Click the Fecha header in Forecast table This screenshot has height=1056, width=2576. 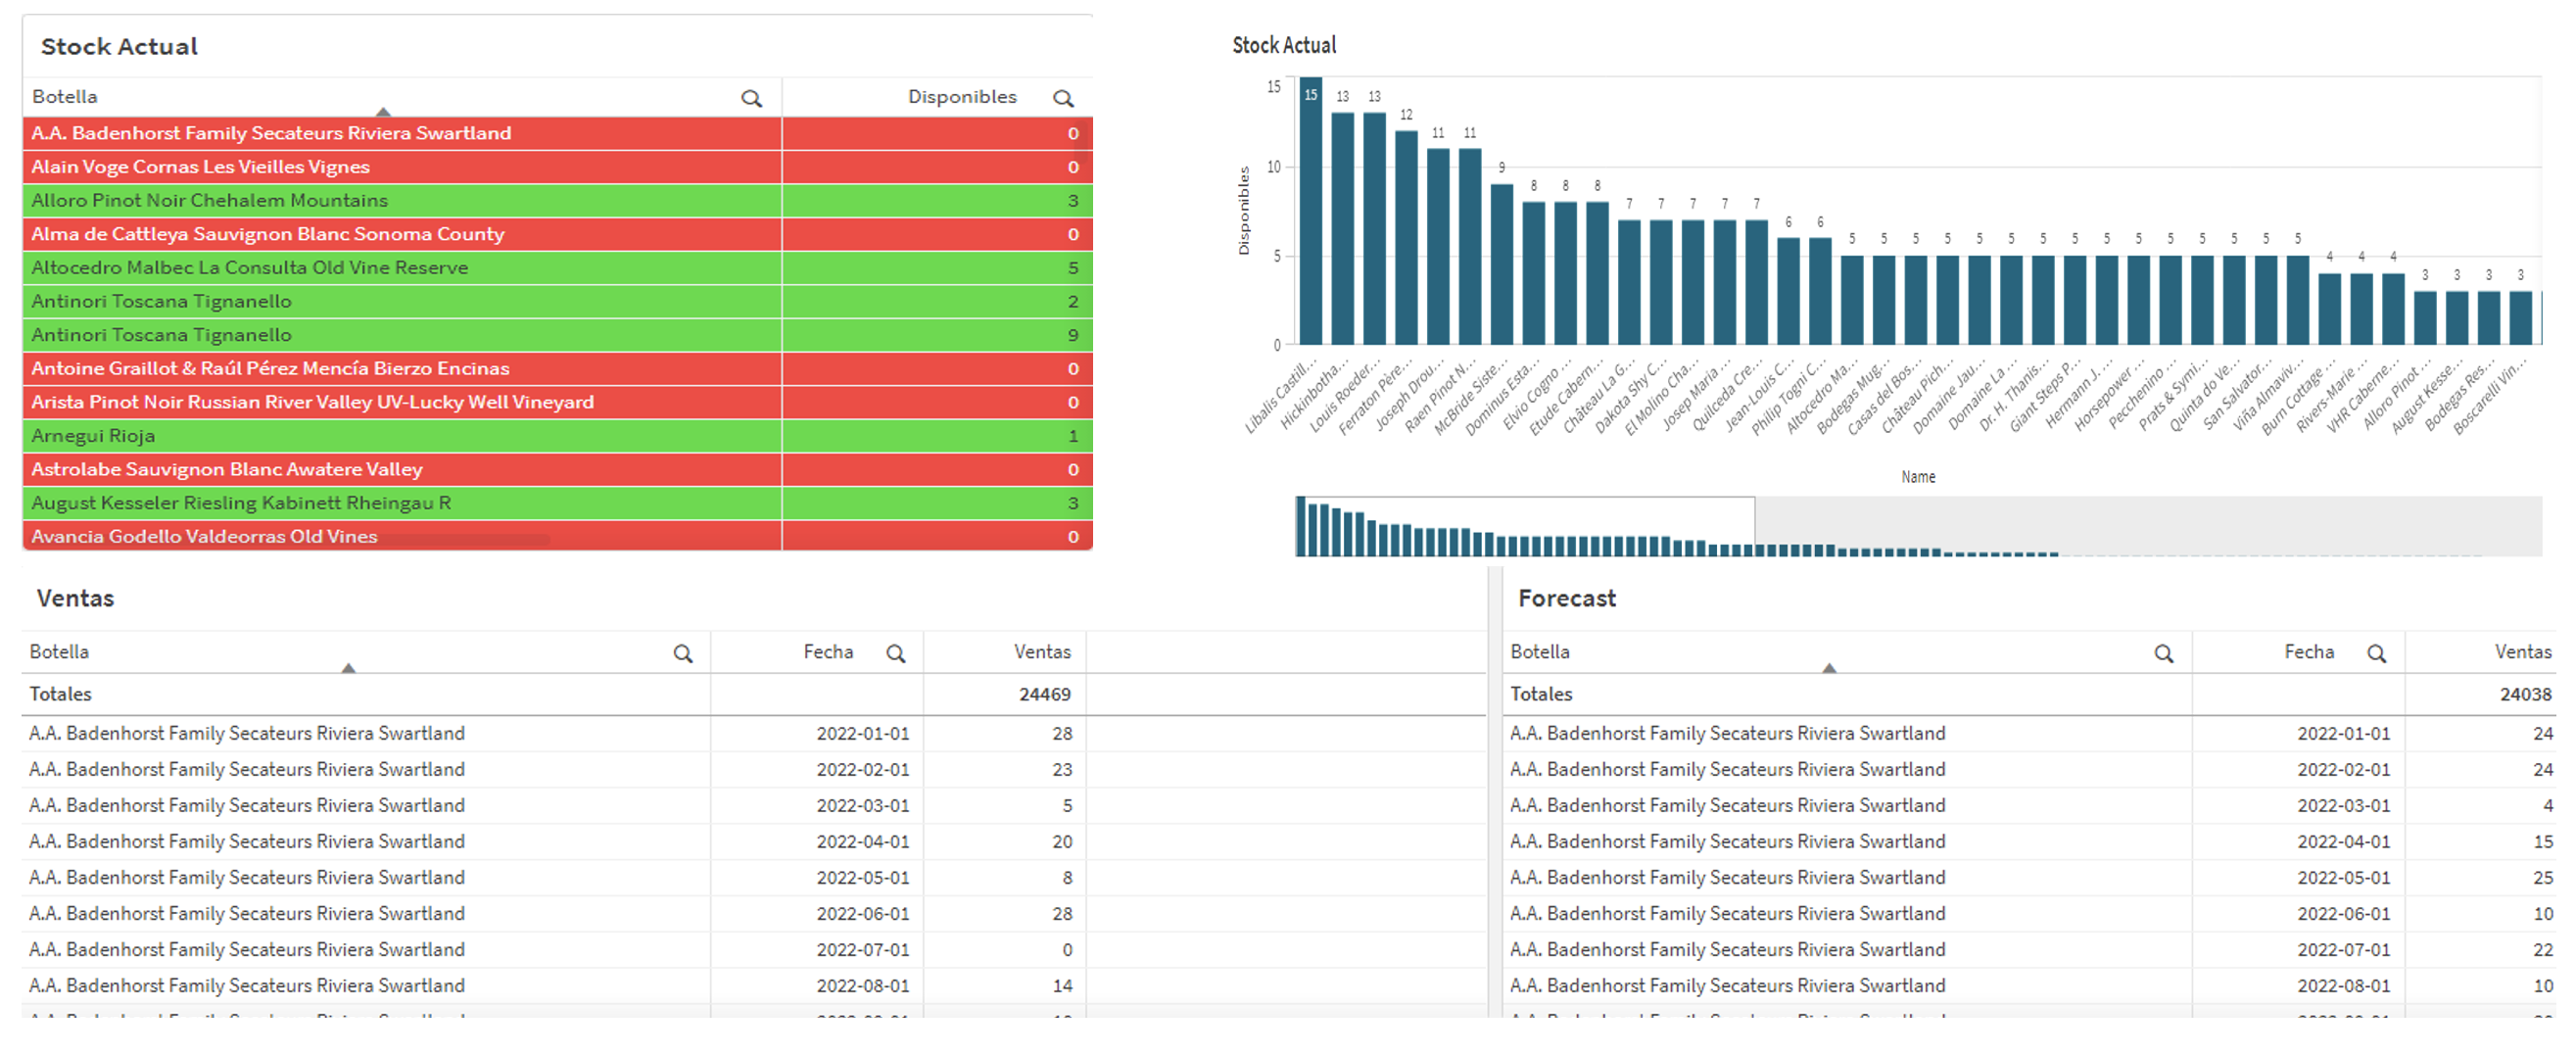[2308, 652]
